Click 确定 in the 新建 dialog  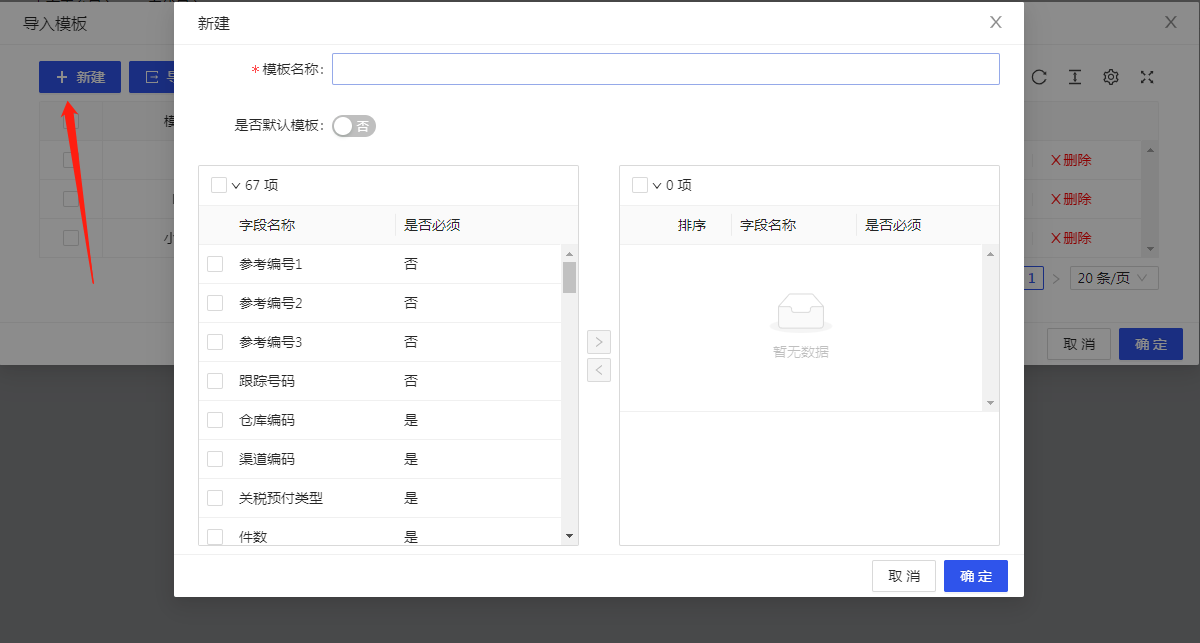(976, 576)
